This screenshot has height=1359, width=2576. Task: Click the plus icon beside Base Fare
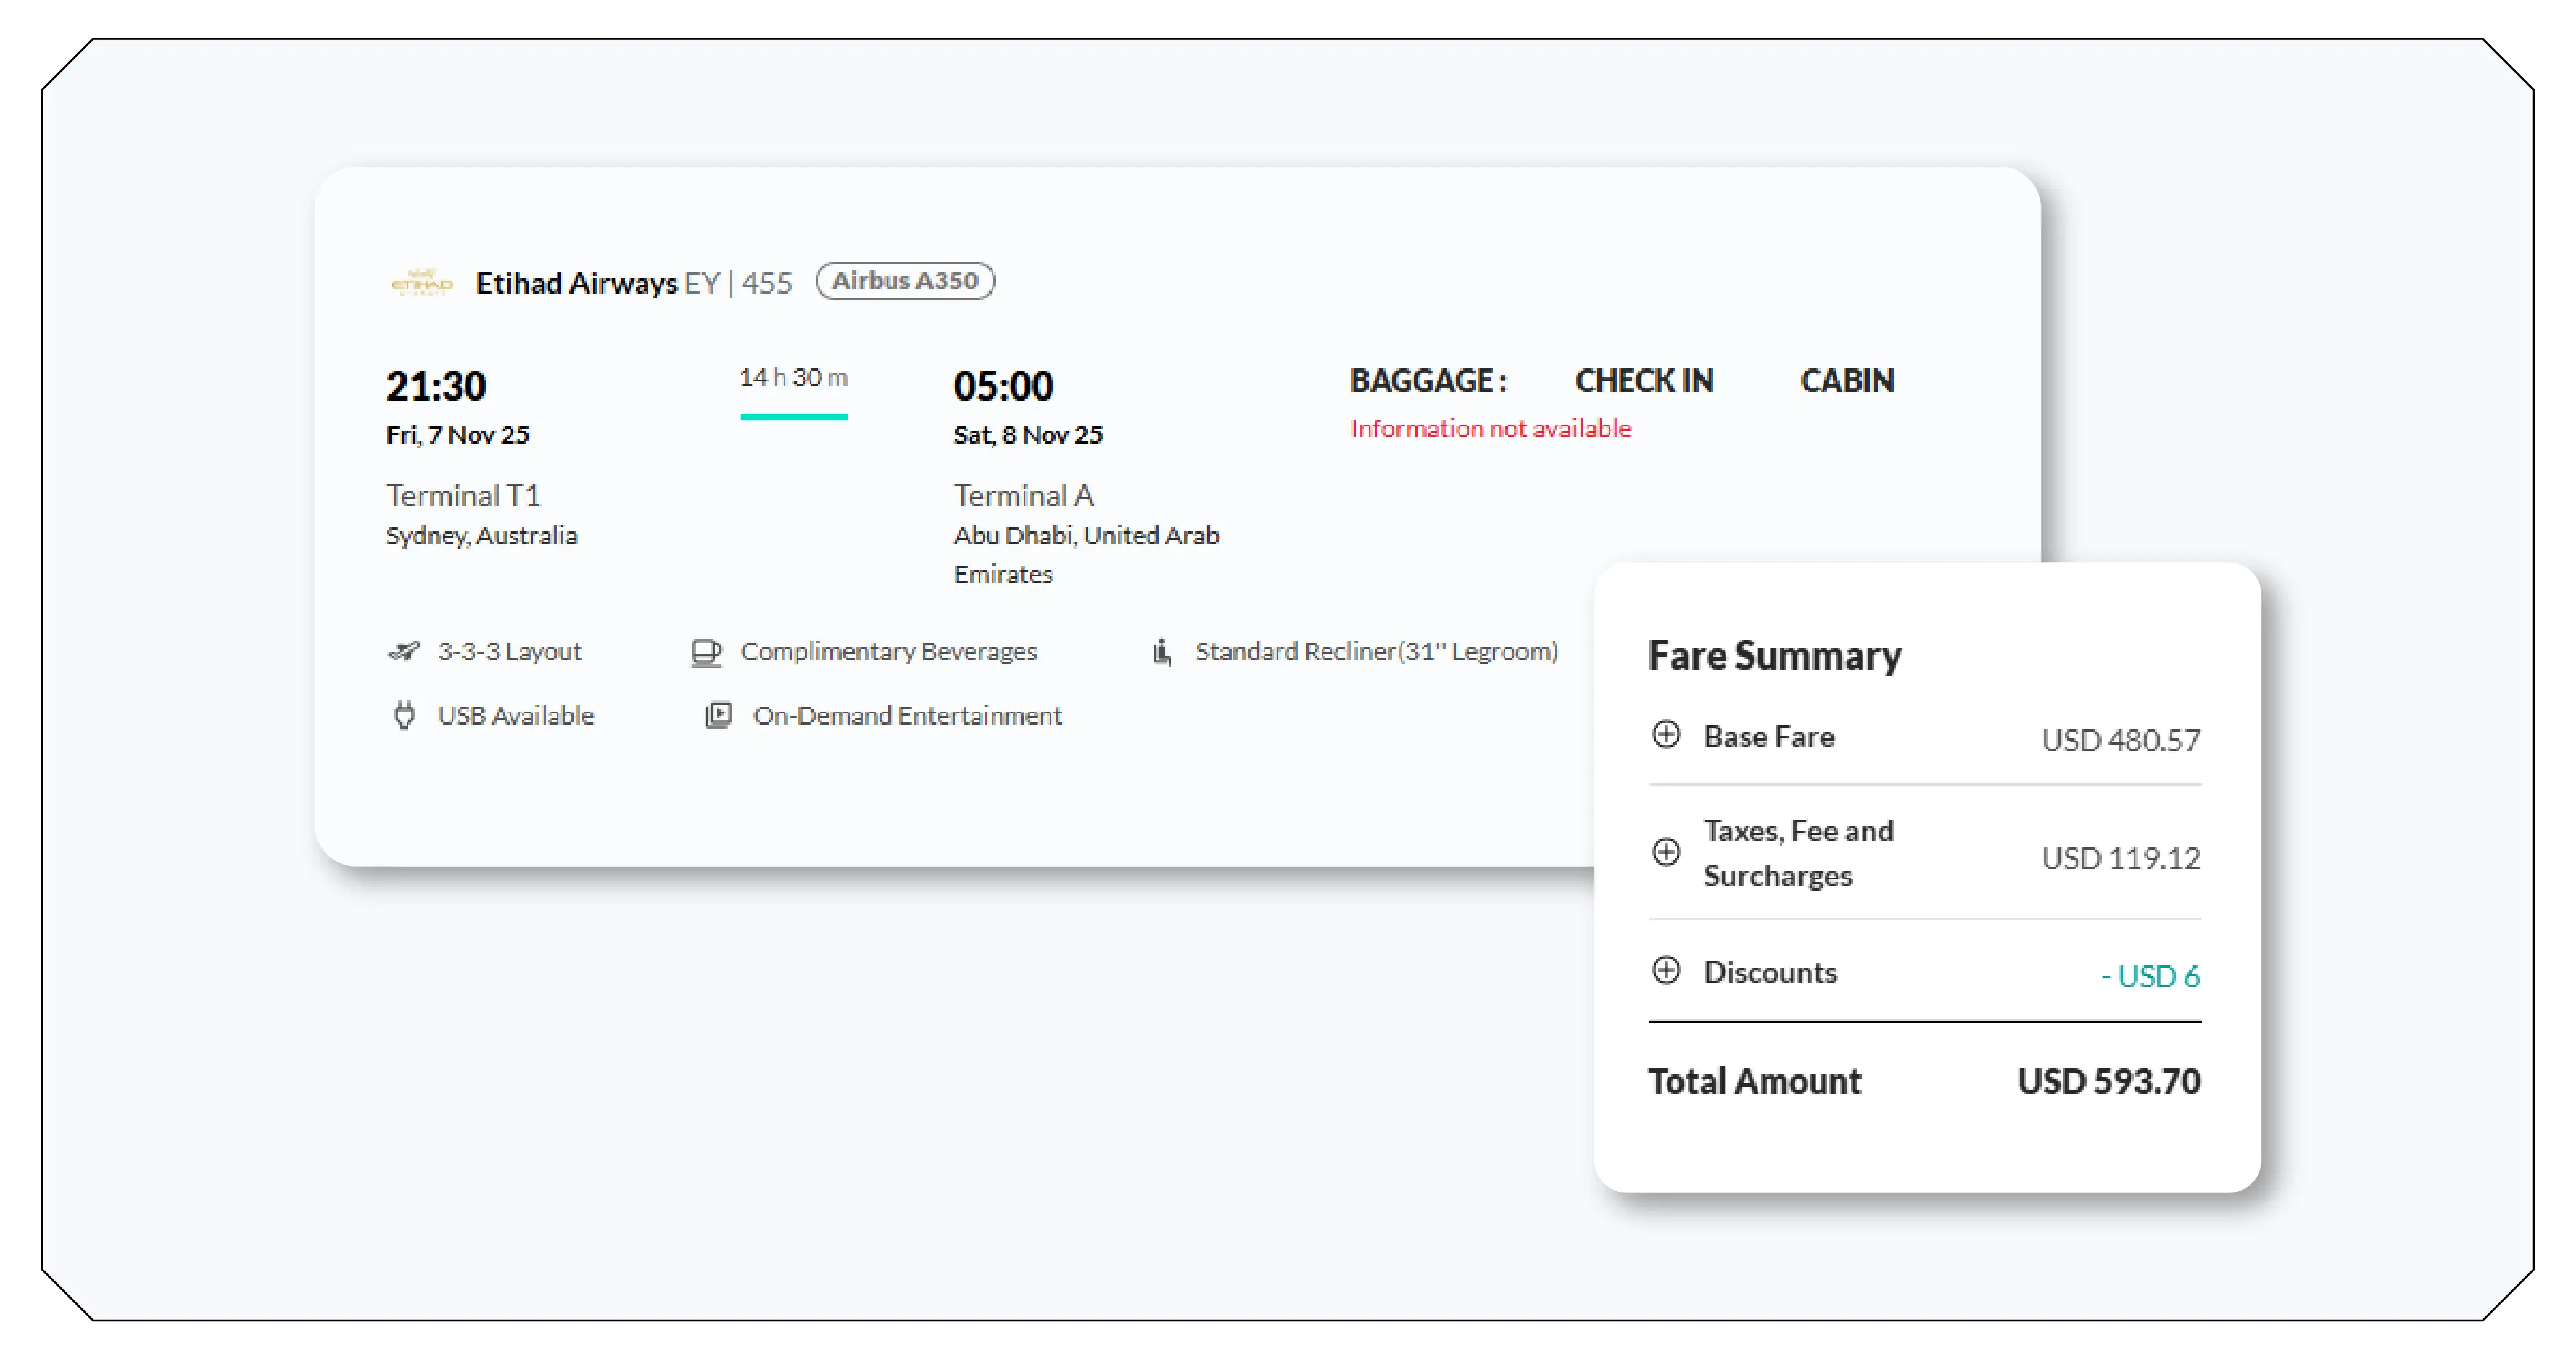pyautogui.click(x=1666, y=736)
